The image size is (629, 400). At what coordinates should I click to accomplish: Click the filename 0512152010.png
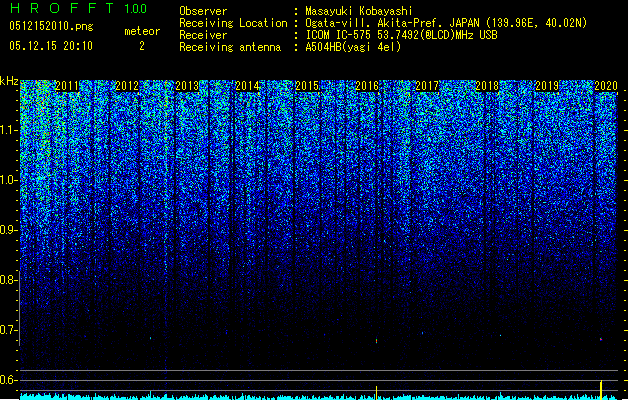point(51,27)
